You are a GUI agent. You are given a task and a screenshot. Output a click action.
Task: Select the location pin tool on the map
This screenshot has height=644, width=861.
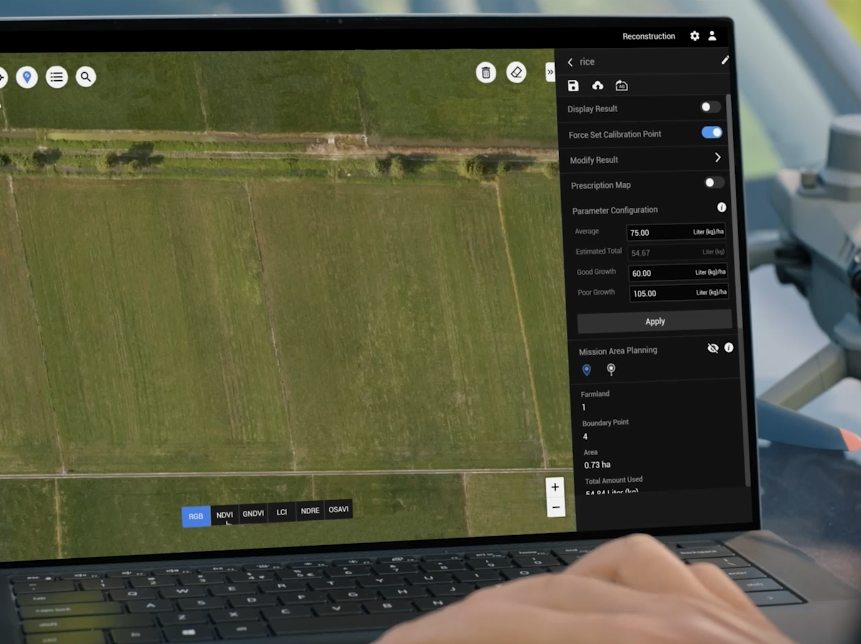click(x=25, y=76)
